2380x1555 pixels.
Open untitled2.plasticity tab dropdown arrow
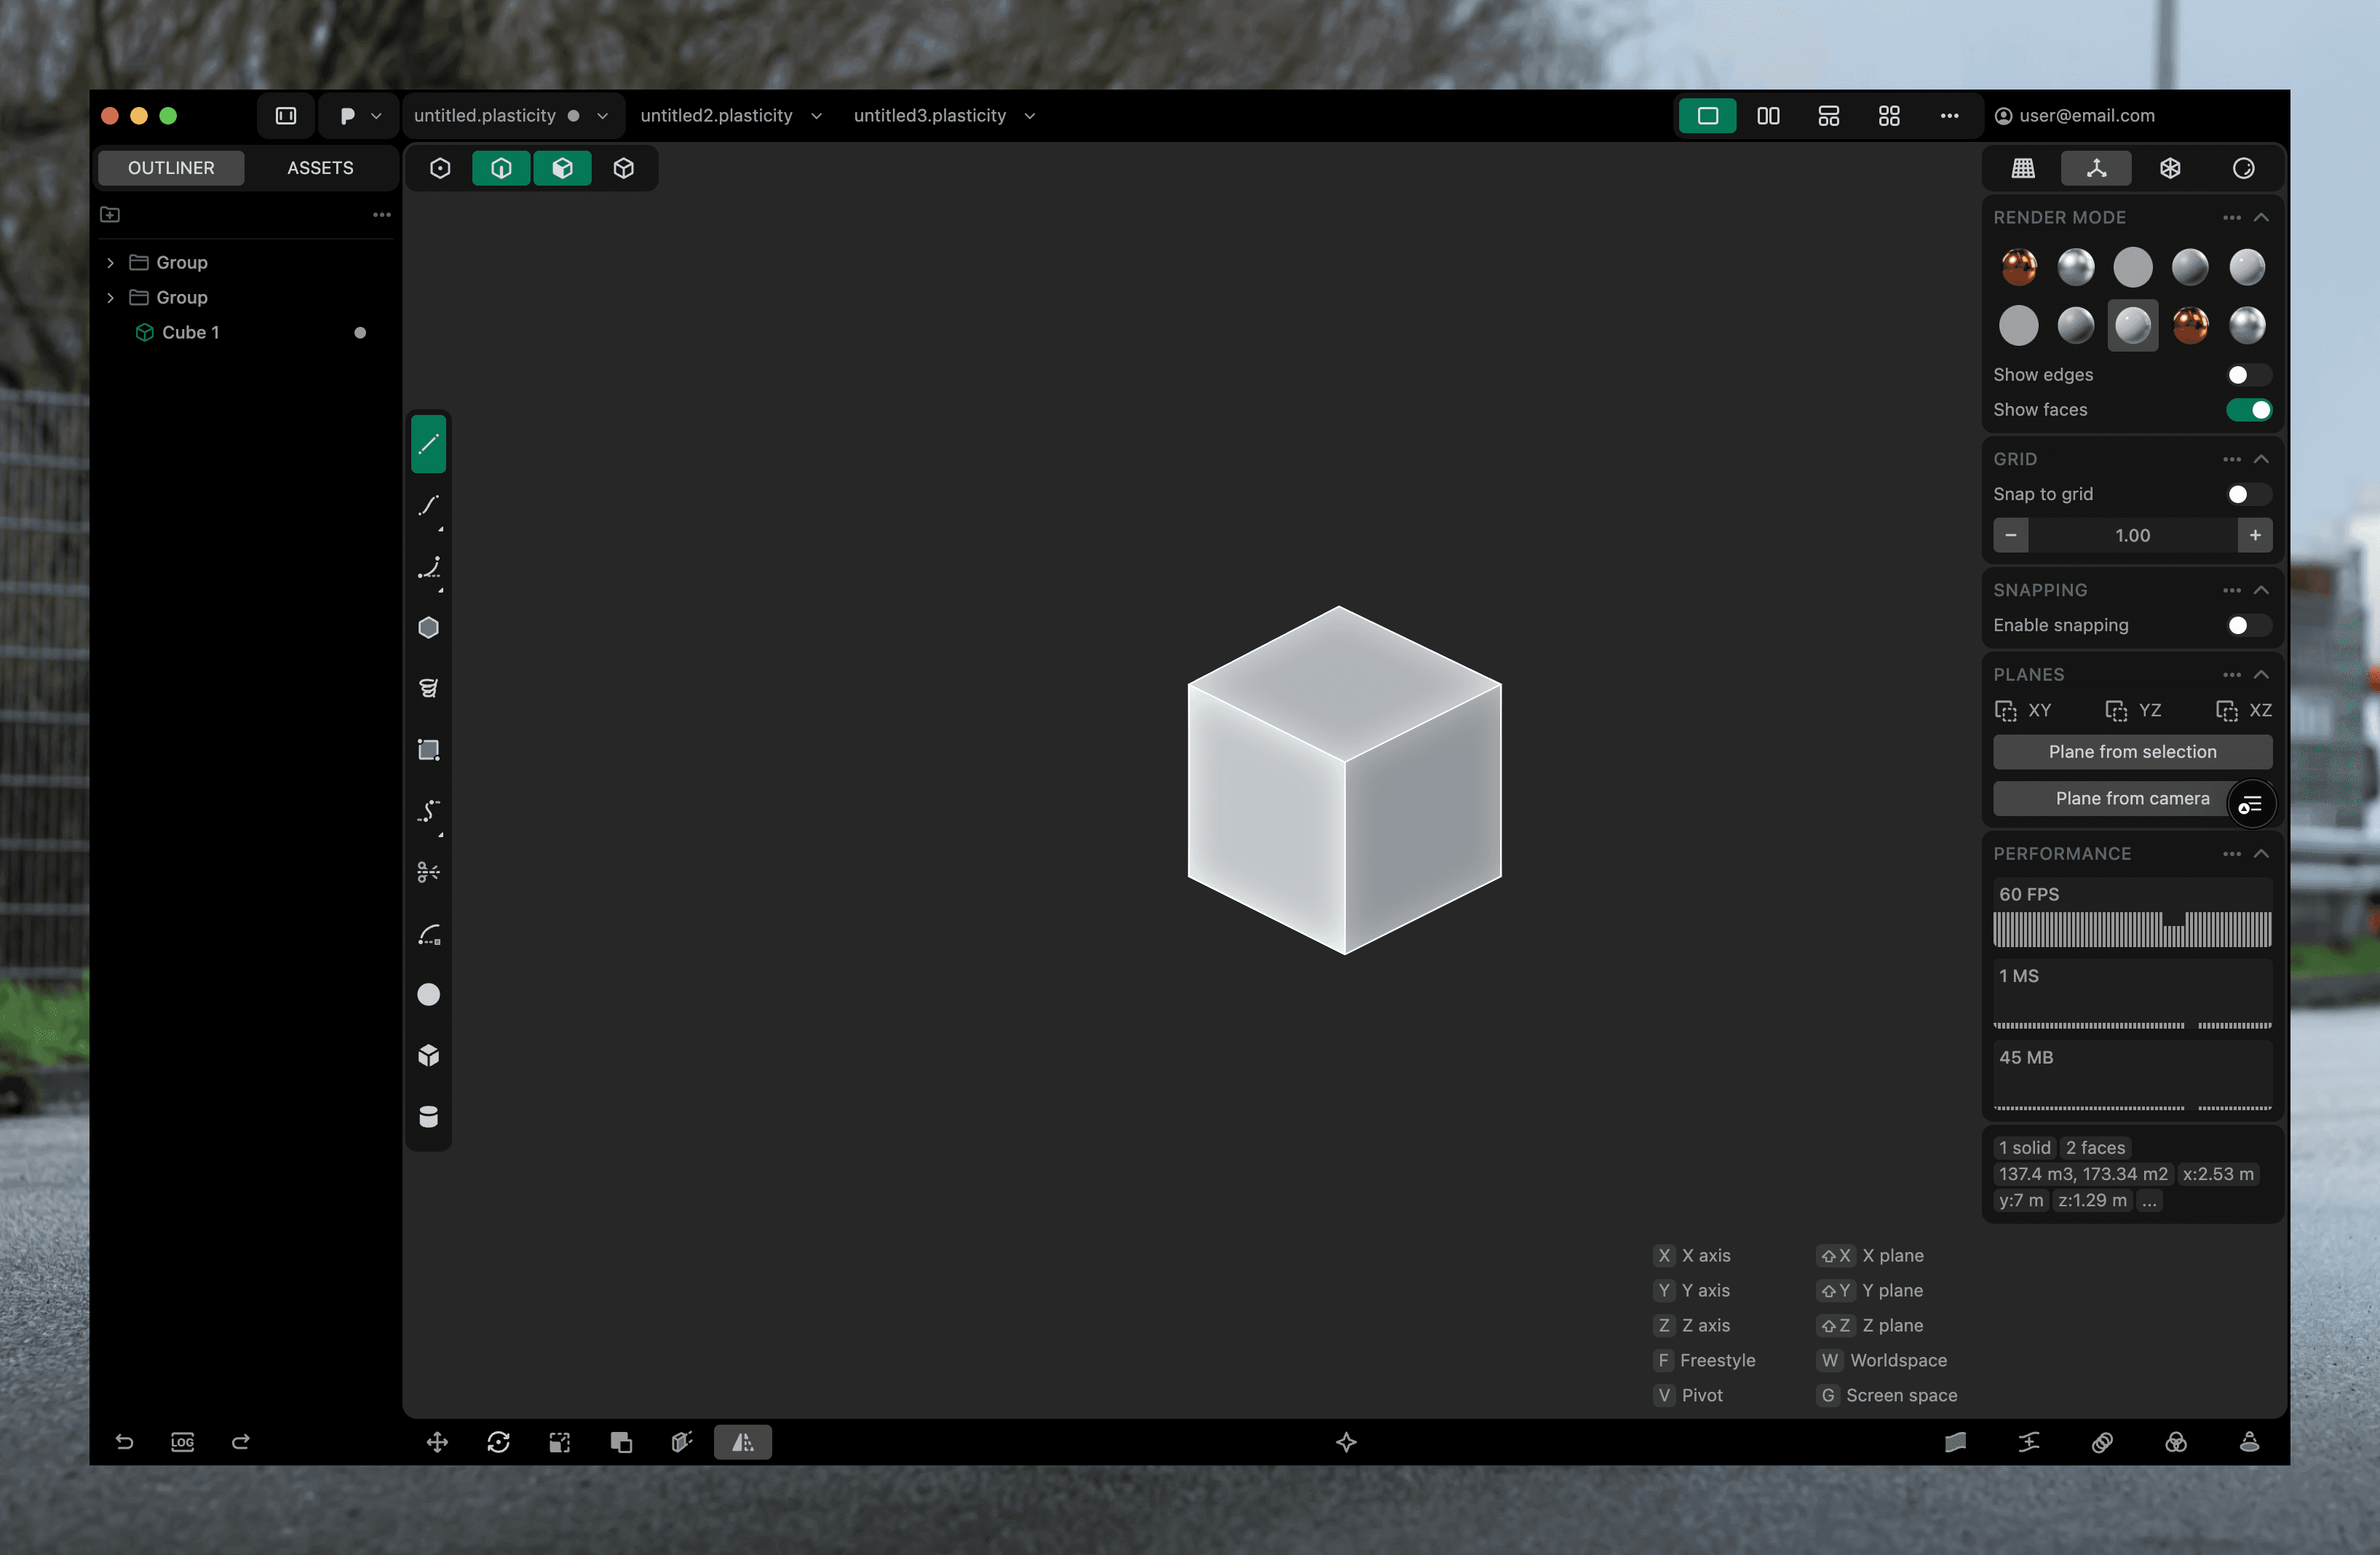pos(816,116)
